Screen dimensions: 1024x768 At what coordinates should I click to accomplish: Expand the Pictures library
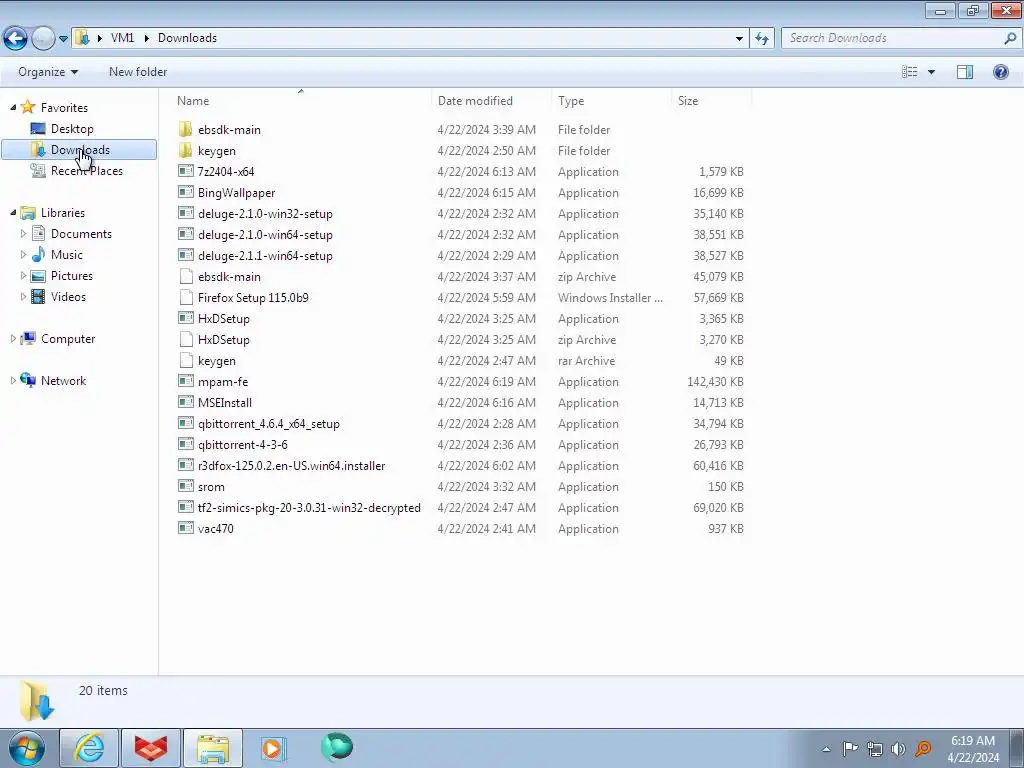(x=24, y=276)
